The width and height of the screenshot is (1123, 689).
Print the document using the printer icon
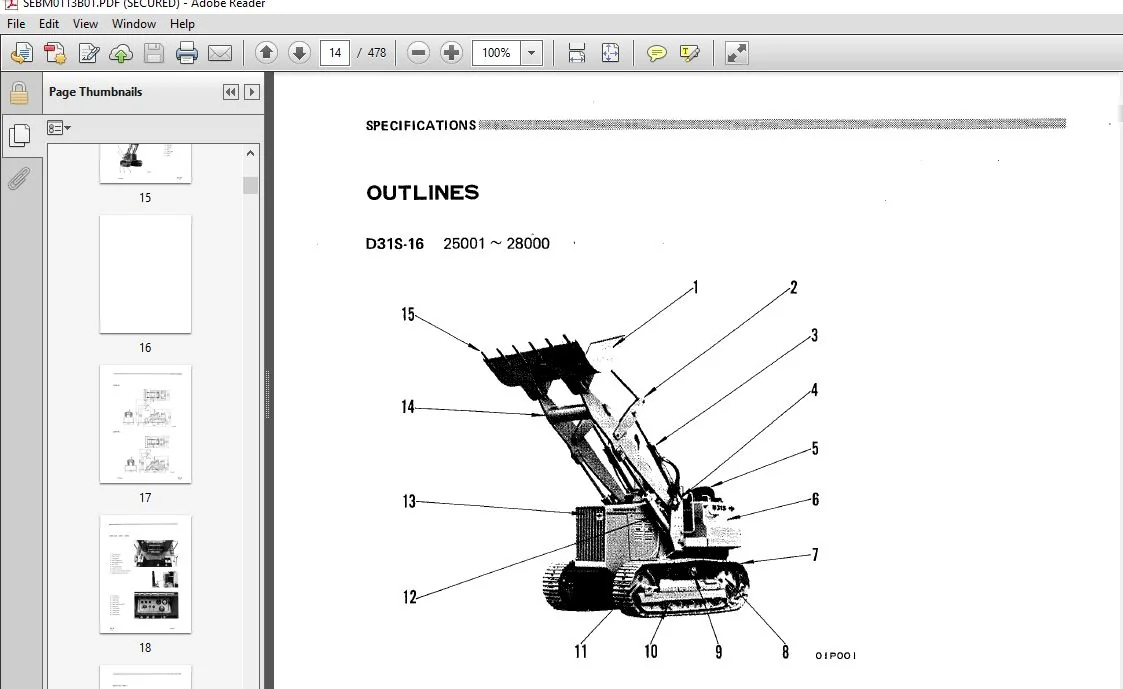(x=186, y=53)
